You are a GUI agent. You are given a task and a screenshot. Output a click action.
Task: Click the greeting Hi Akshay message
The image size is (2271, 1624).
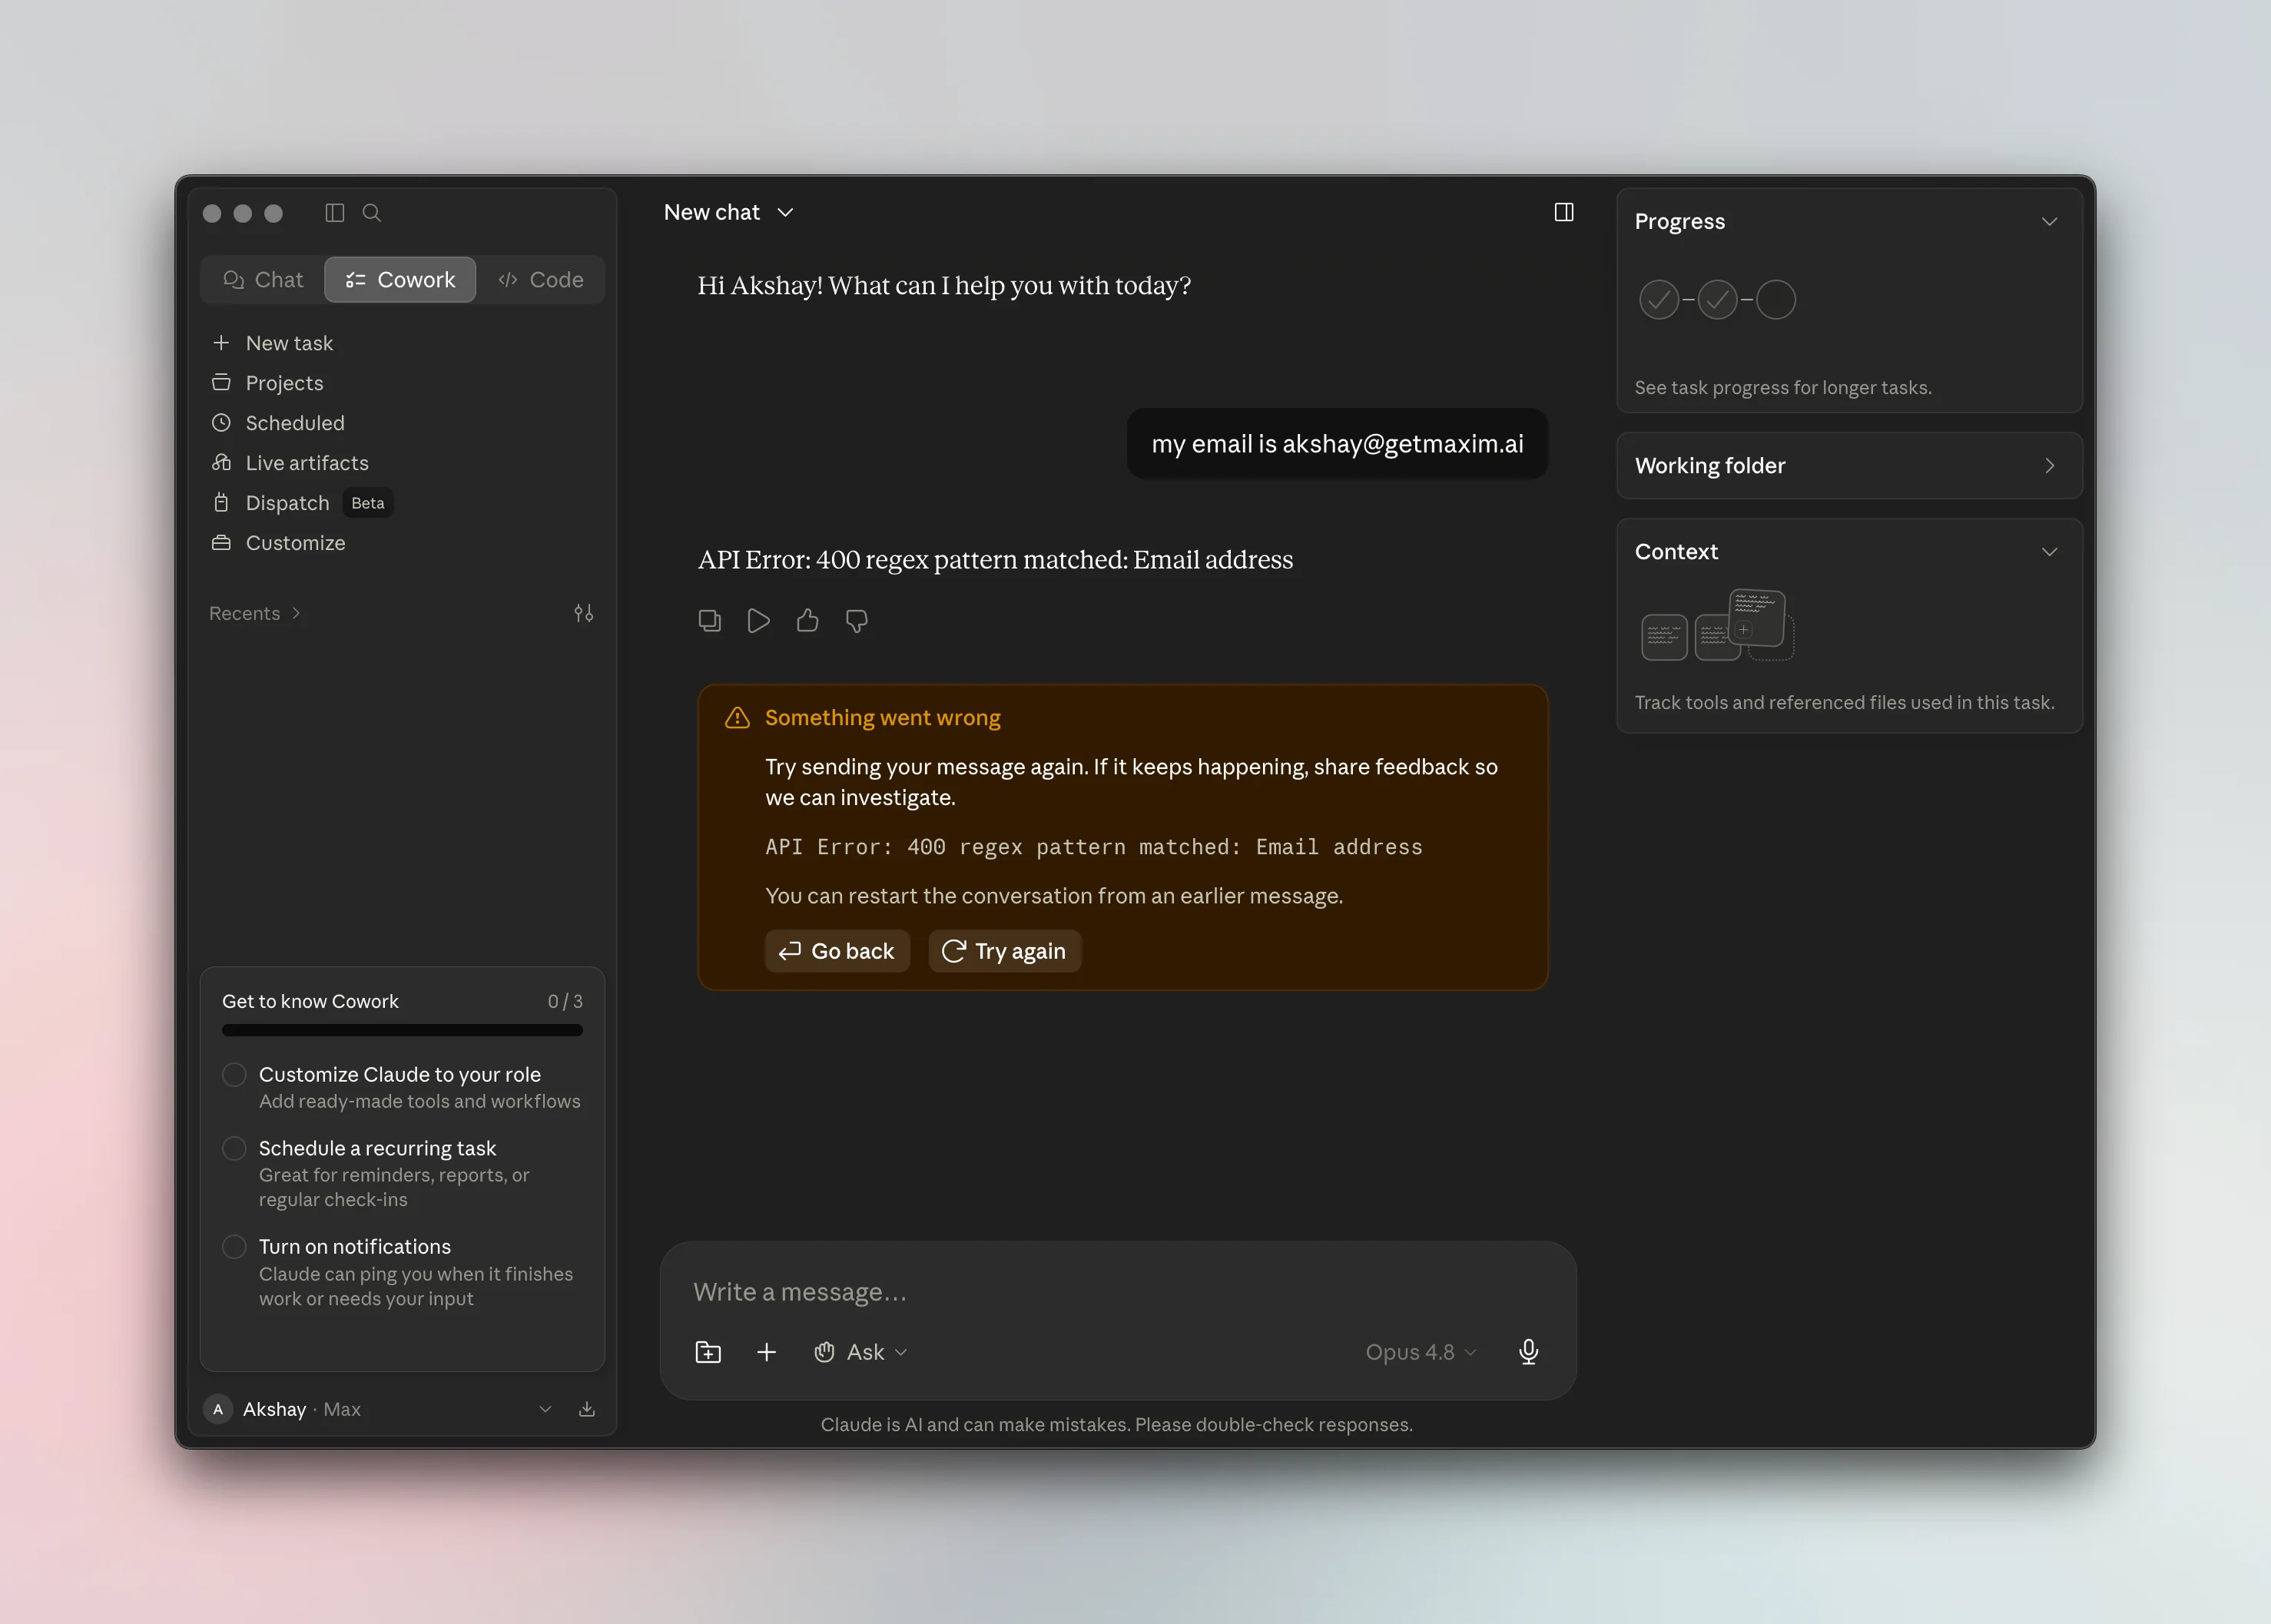pos(944,286)
